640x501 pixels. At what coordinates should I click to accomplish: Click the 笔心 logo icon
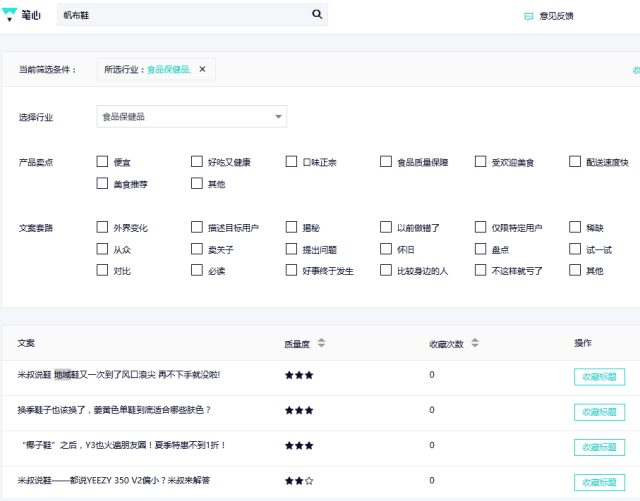click(9, 14)
